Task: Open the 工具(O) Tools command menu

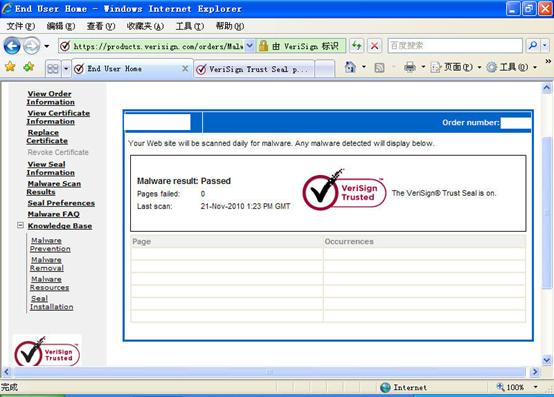Action: click(511, 67)
